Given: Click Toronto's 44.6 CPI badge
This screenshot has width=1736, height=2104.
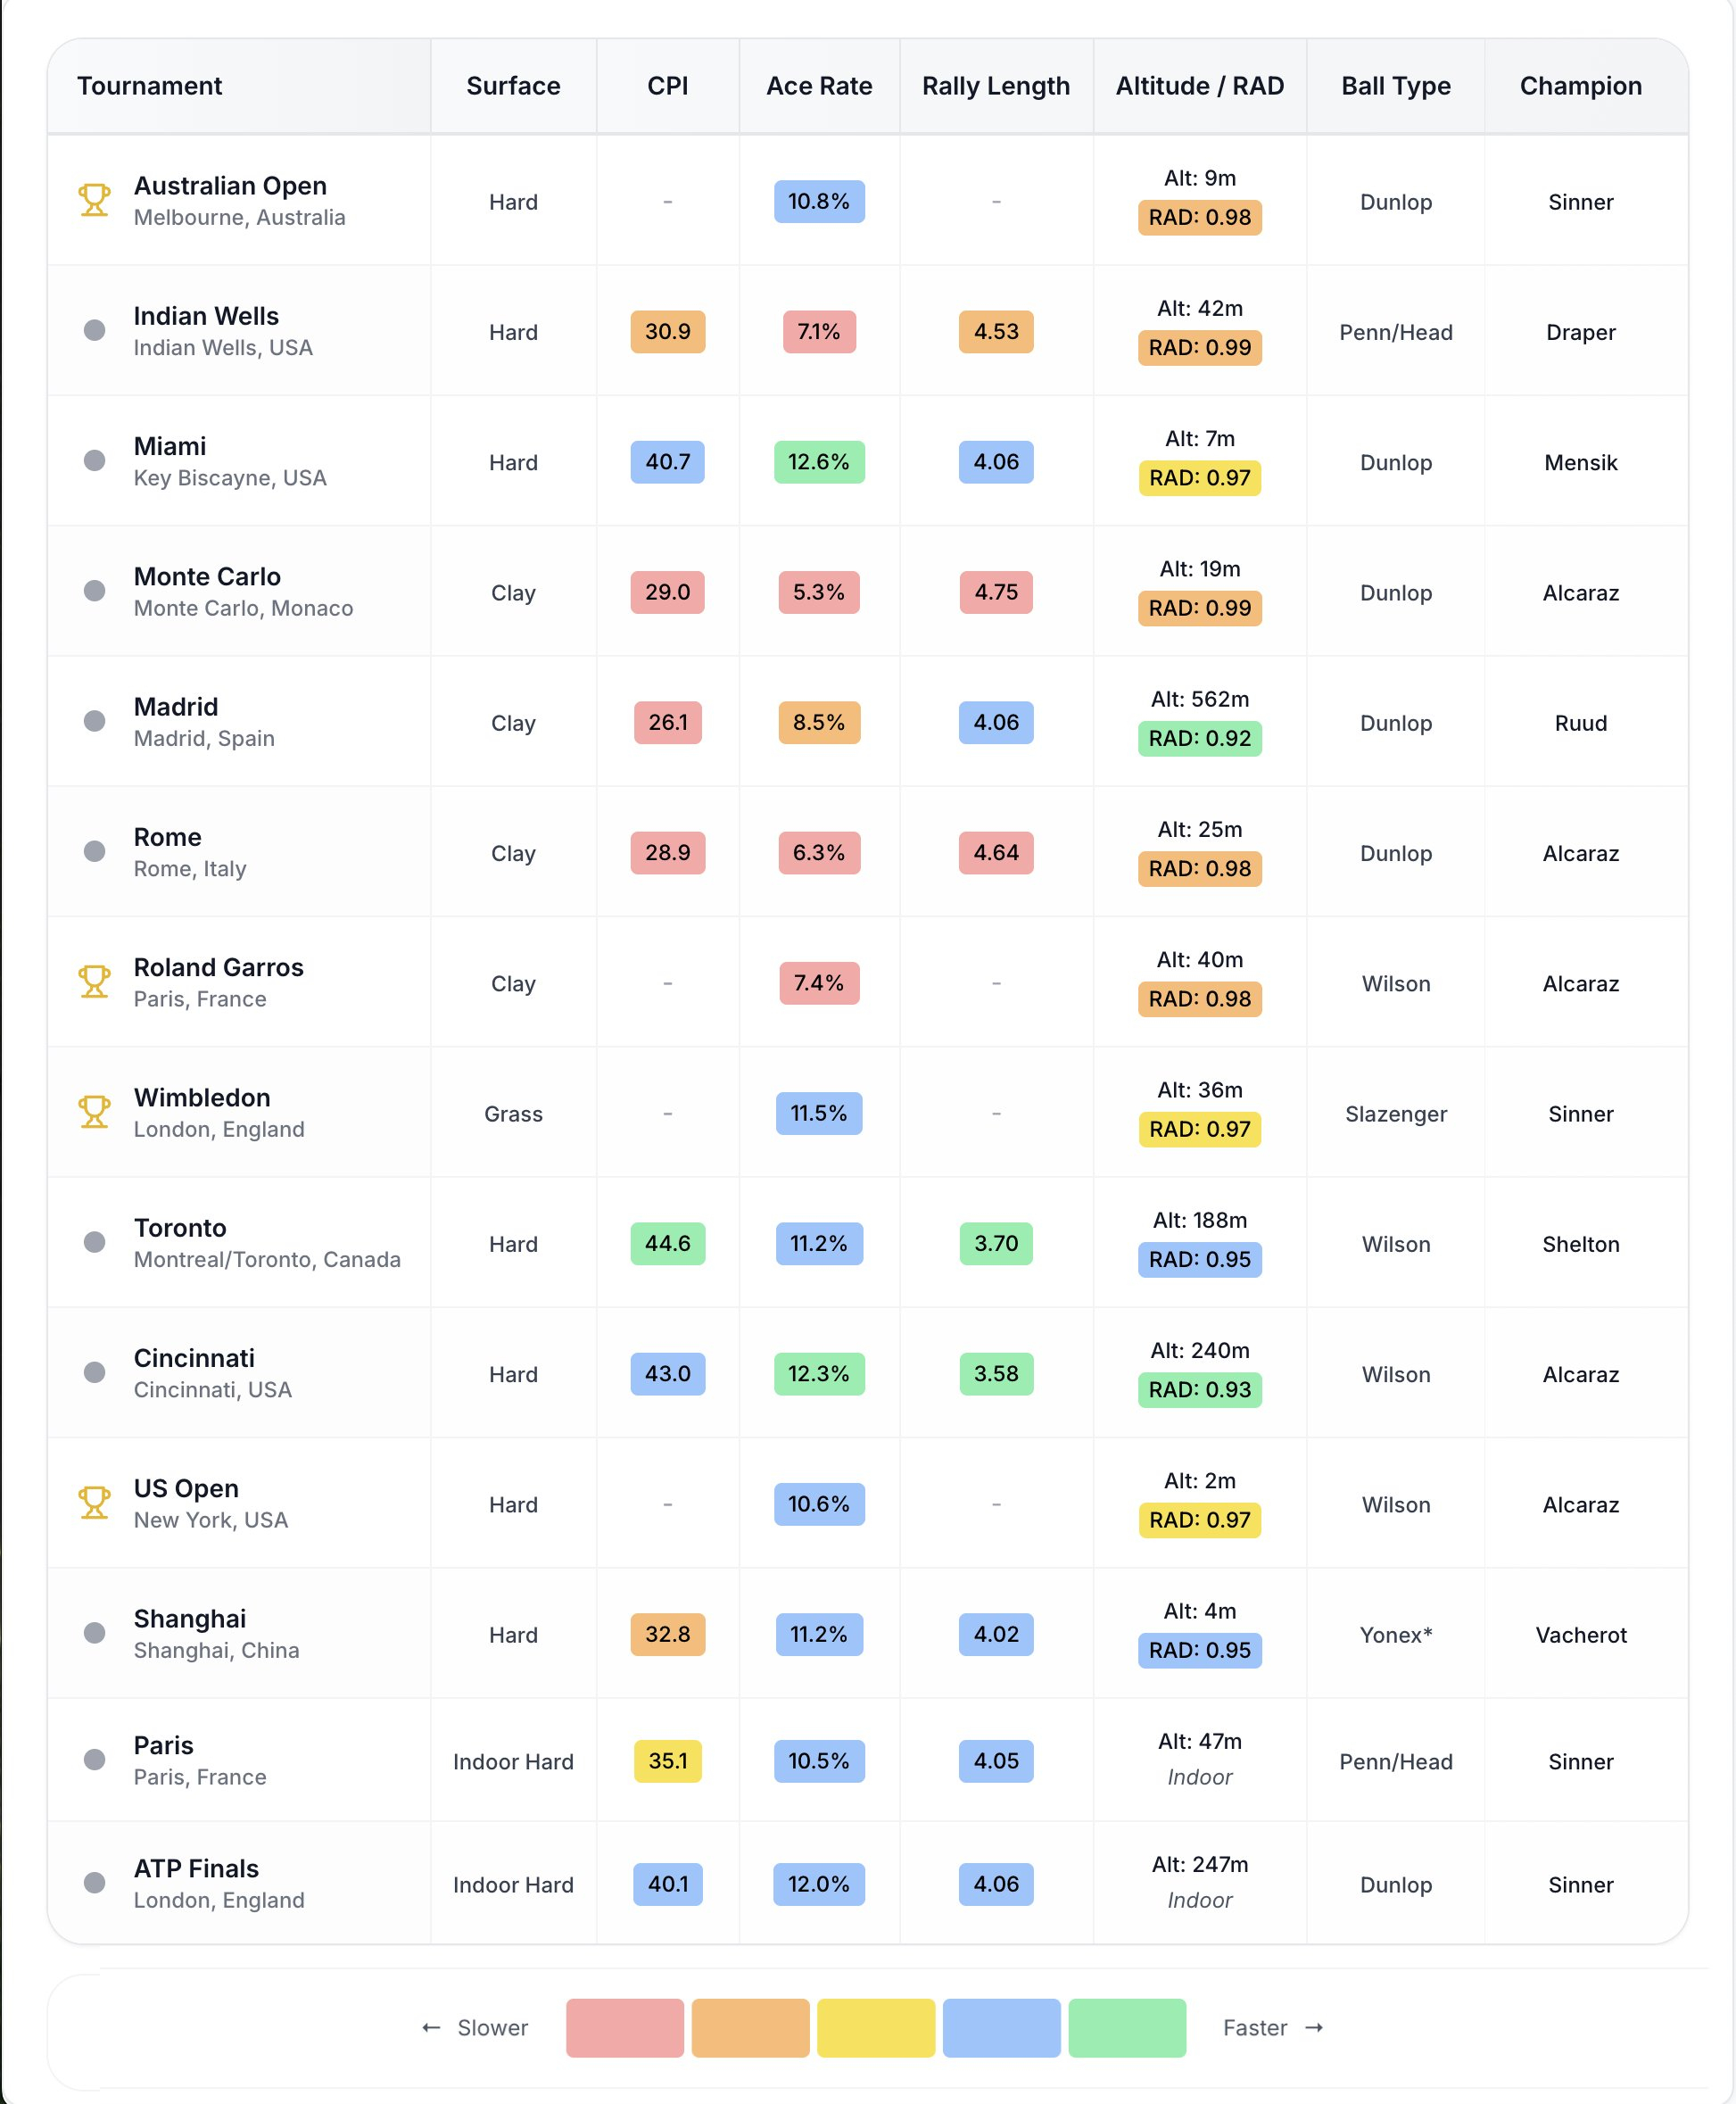Looking at the screenshot, I should 667,1243.
